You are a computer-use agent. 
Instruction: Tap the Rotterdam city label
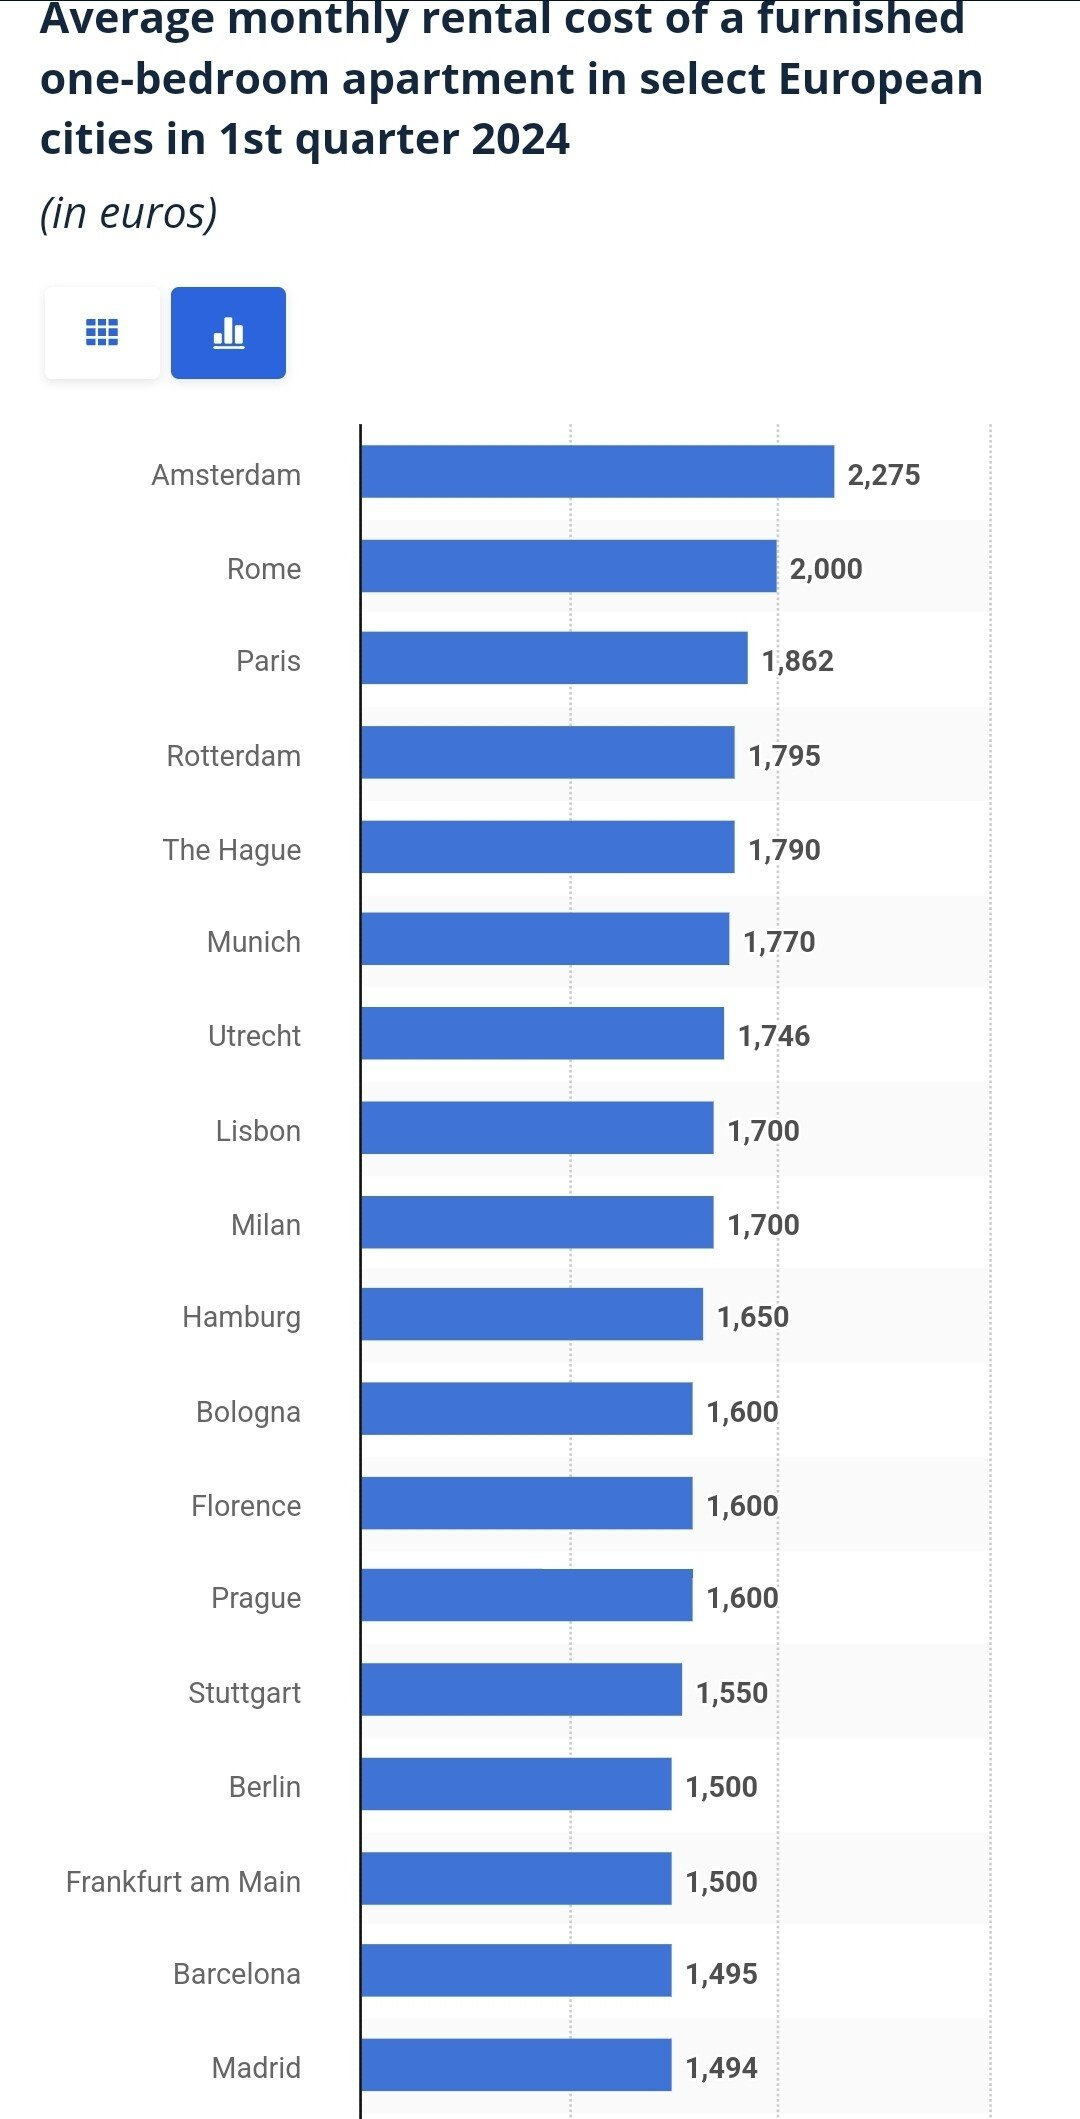click(x=233, y=755)
